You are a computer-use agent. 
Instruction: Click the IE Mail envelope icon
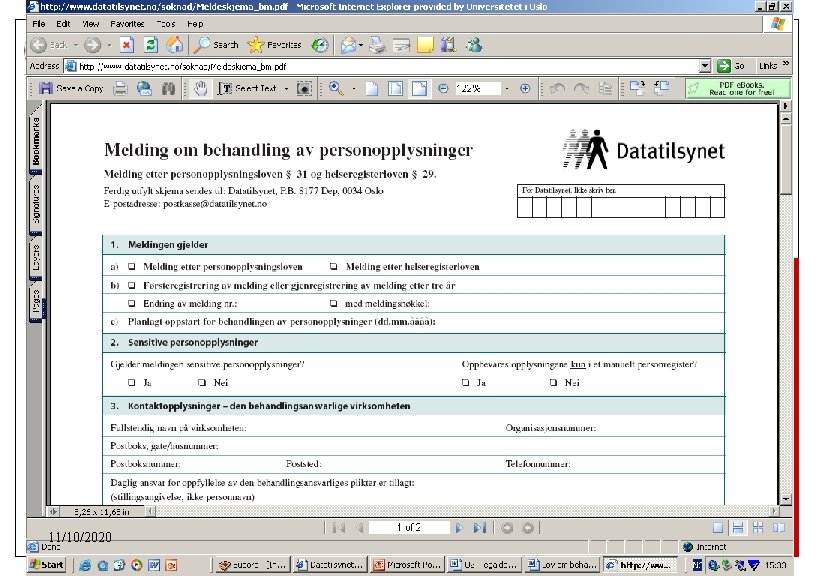(x=348, y=45)
